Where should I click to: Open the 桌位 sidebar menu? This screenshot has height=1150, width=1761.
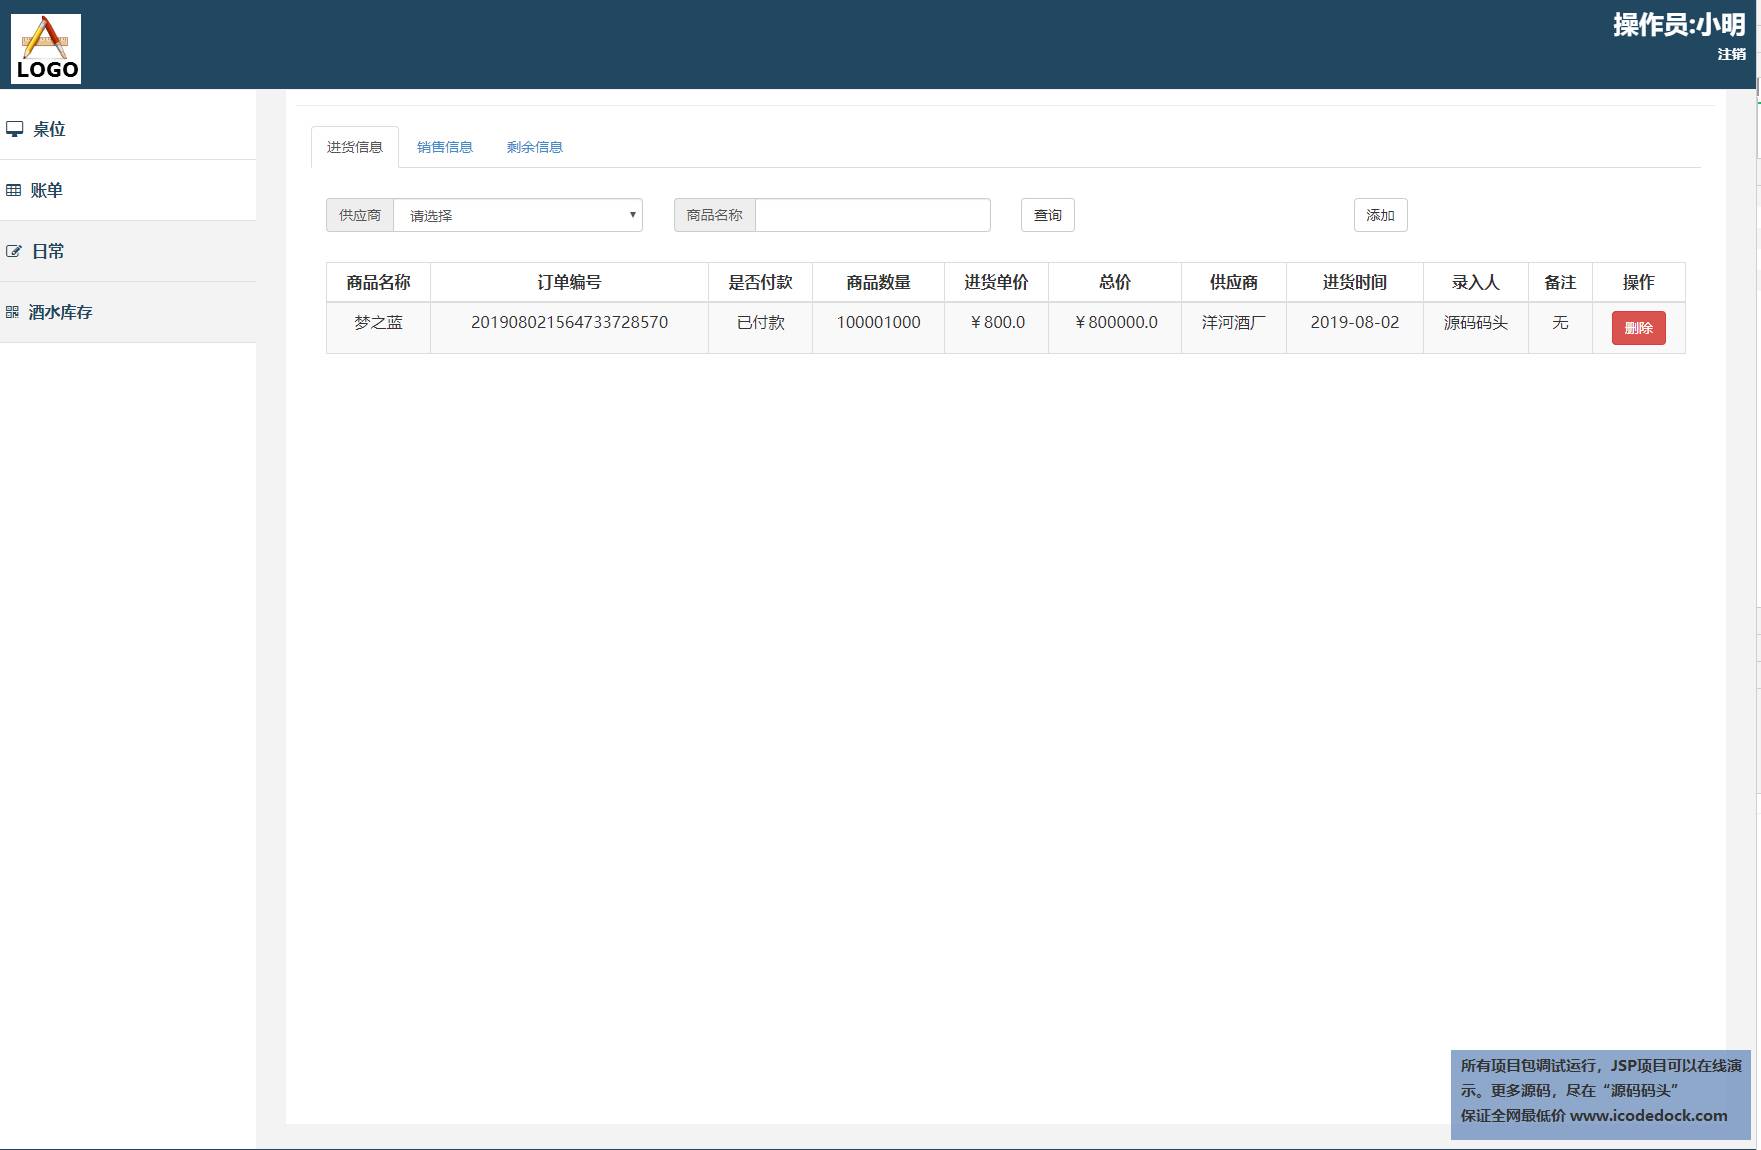[x=128, y=129]
